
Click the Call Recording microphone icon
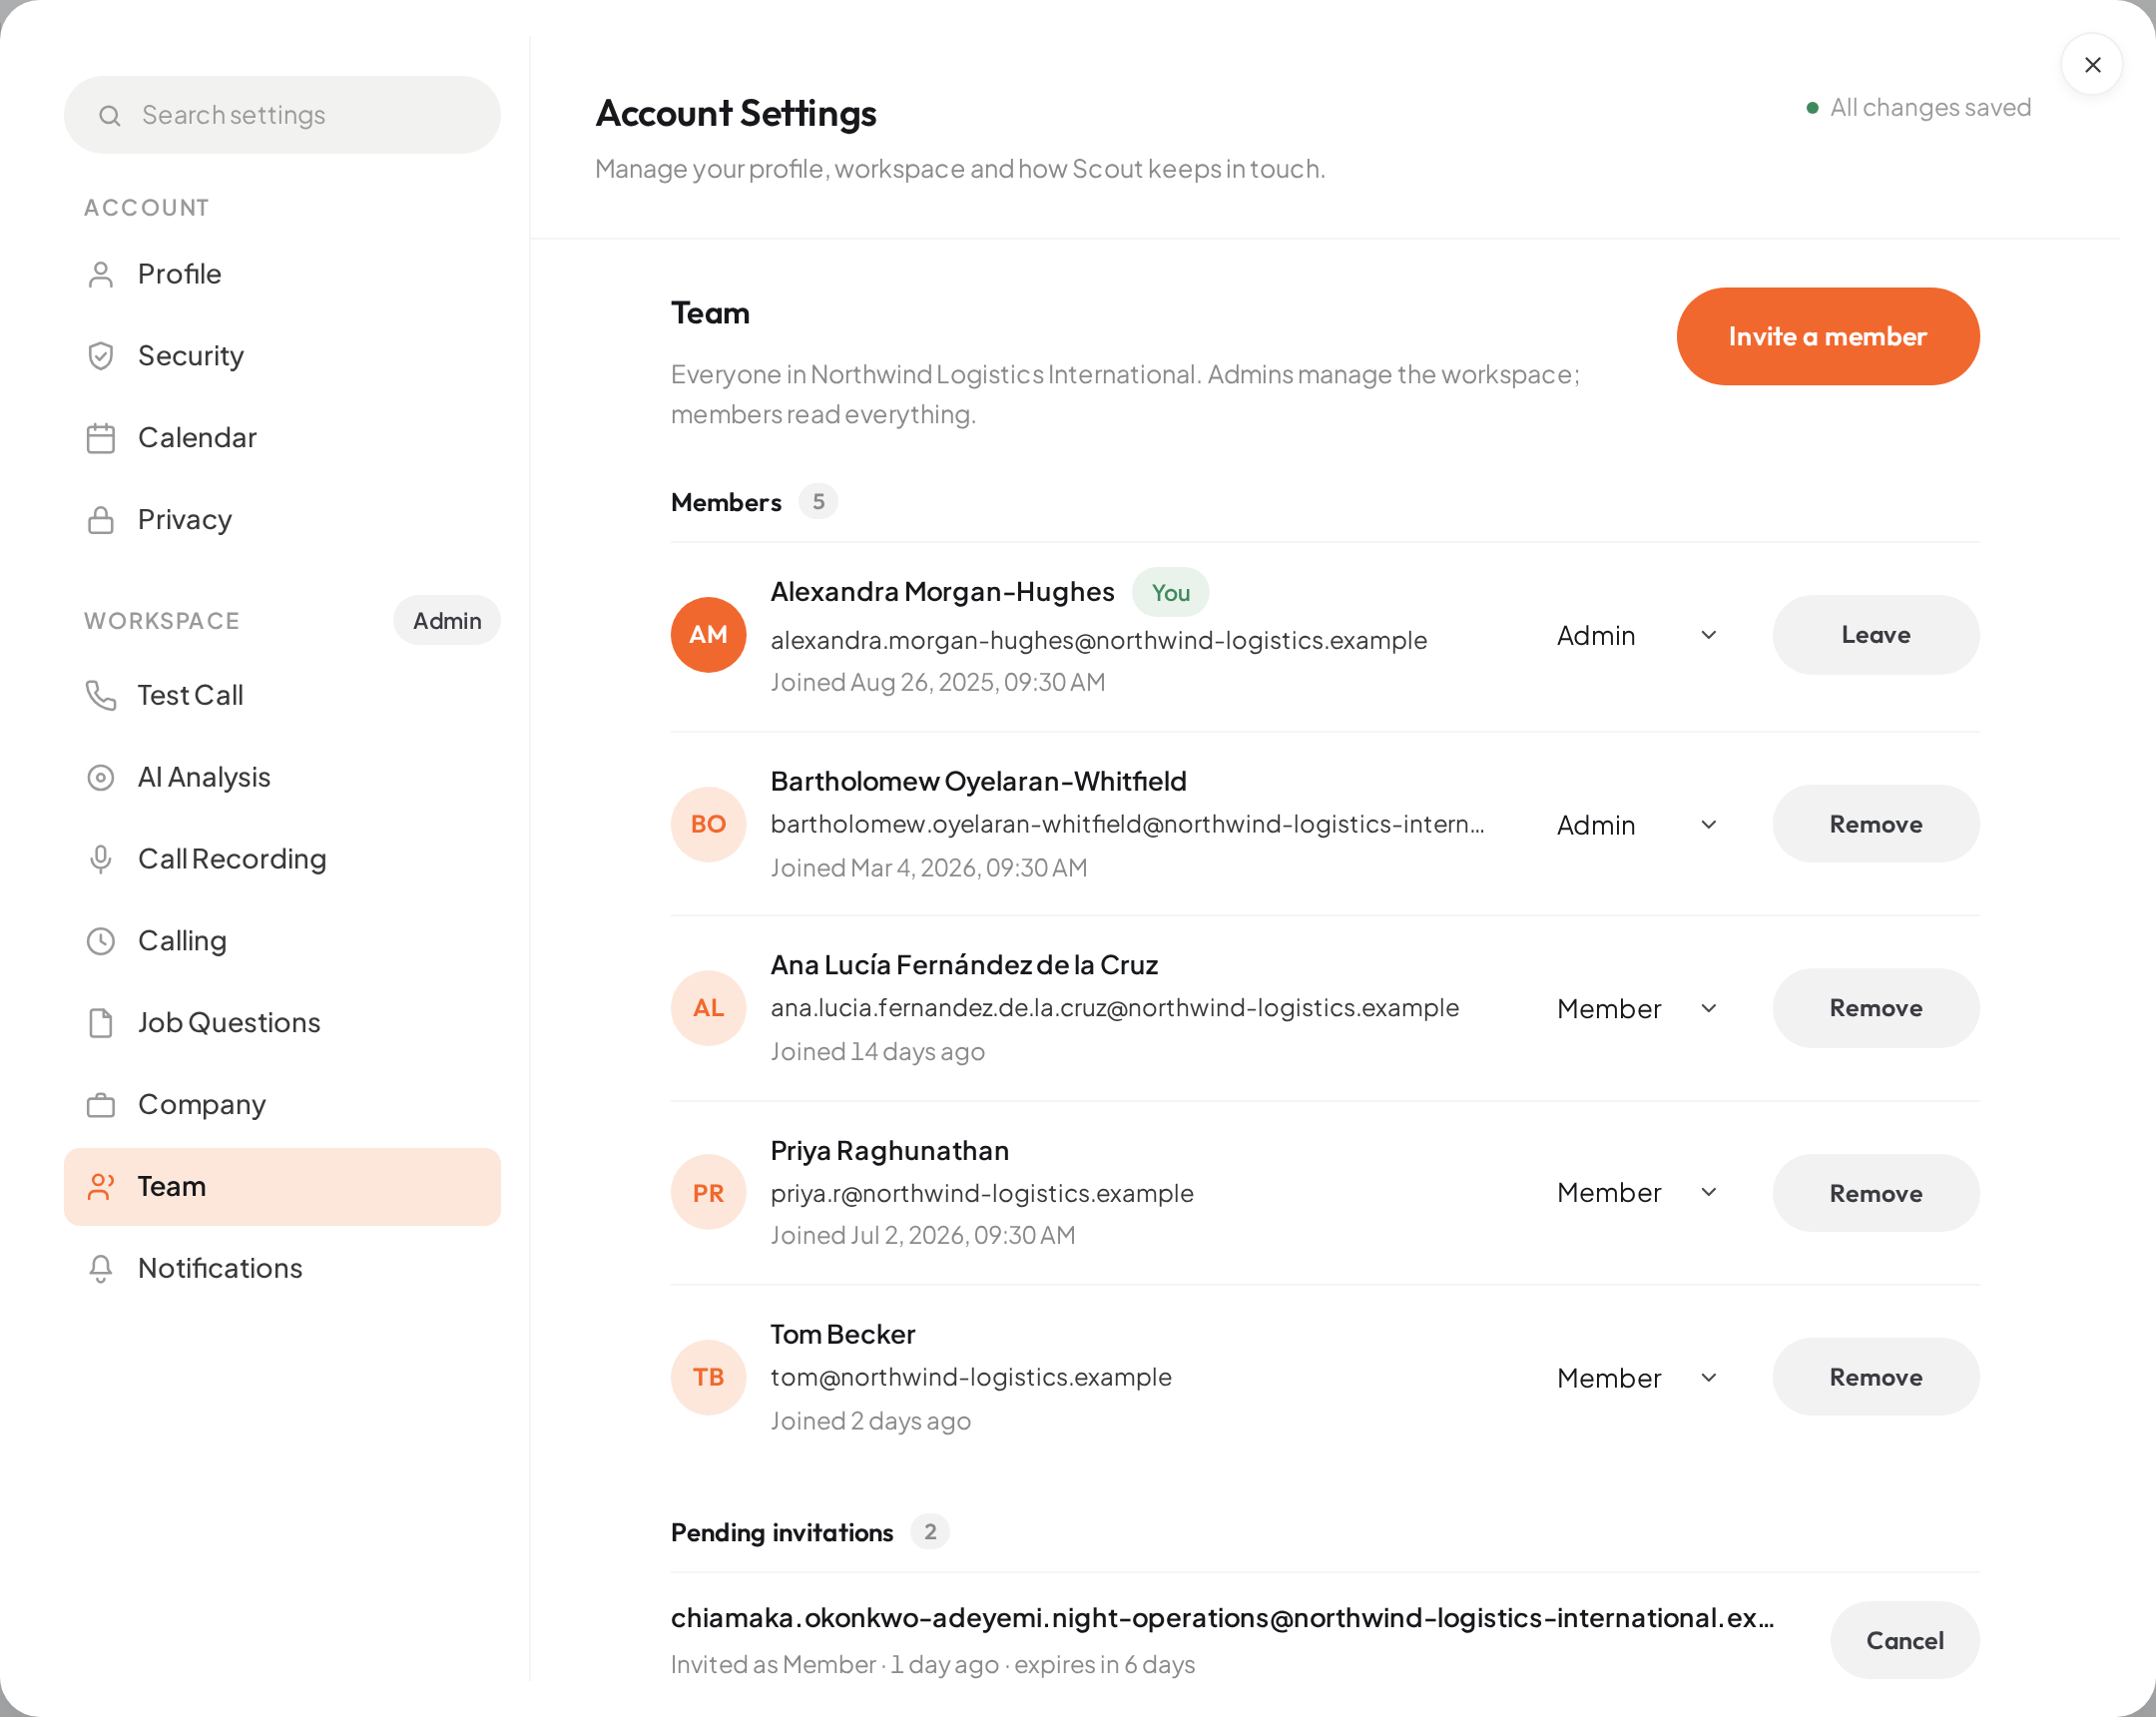[x=101, y=859]
